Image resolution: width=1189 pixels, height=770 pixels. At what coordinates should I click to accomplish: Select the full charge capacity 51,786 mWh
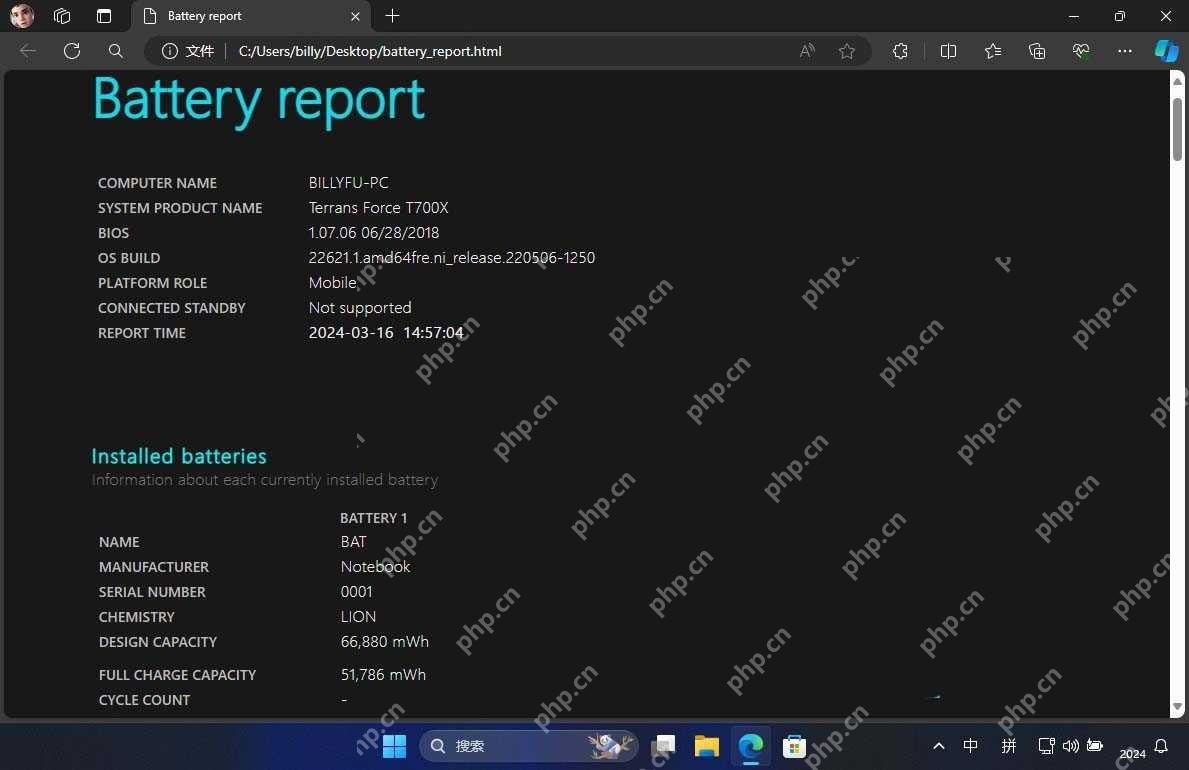coord(383,674)
